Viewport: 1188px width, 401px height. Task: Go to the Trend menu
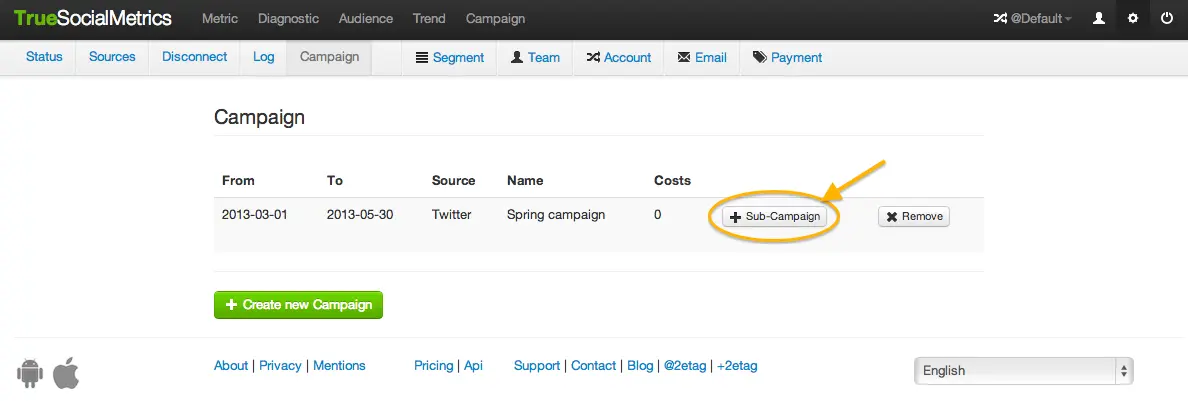click(428, 19)
